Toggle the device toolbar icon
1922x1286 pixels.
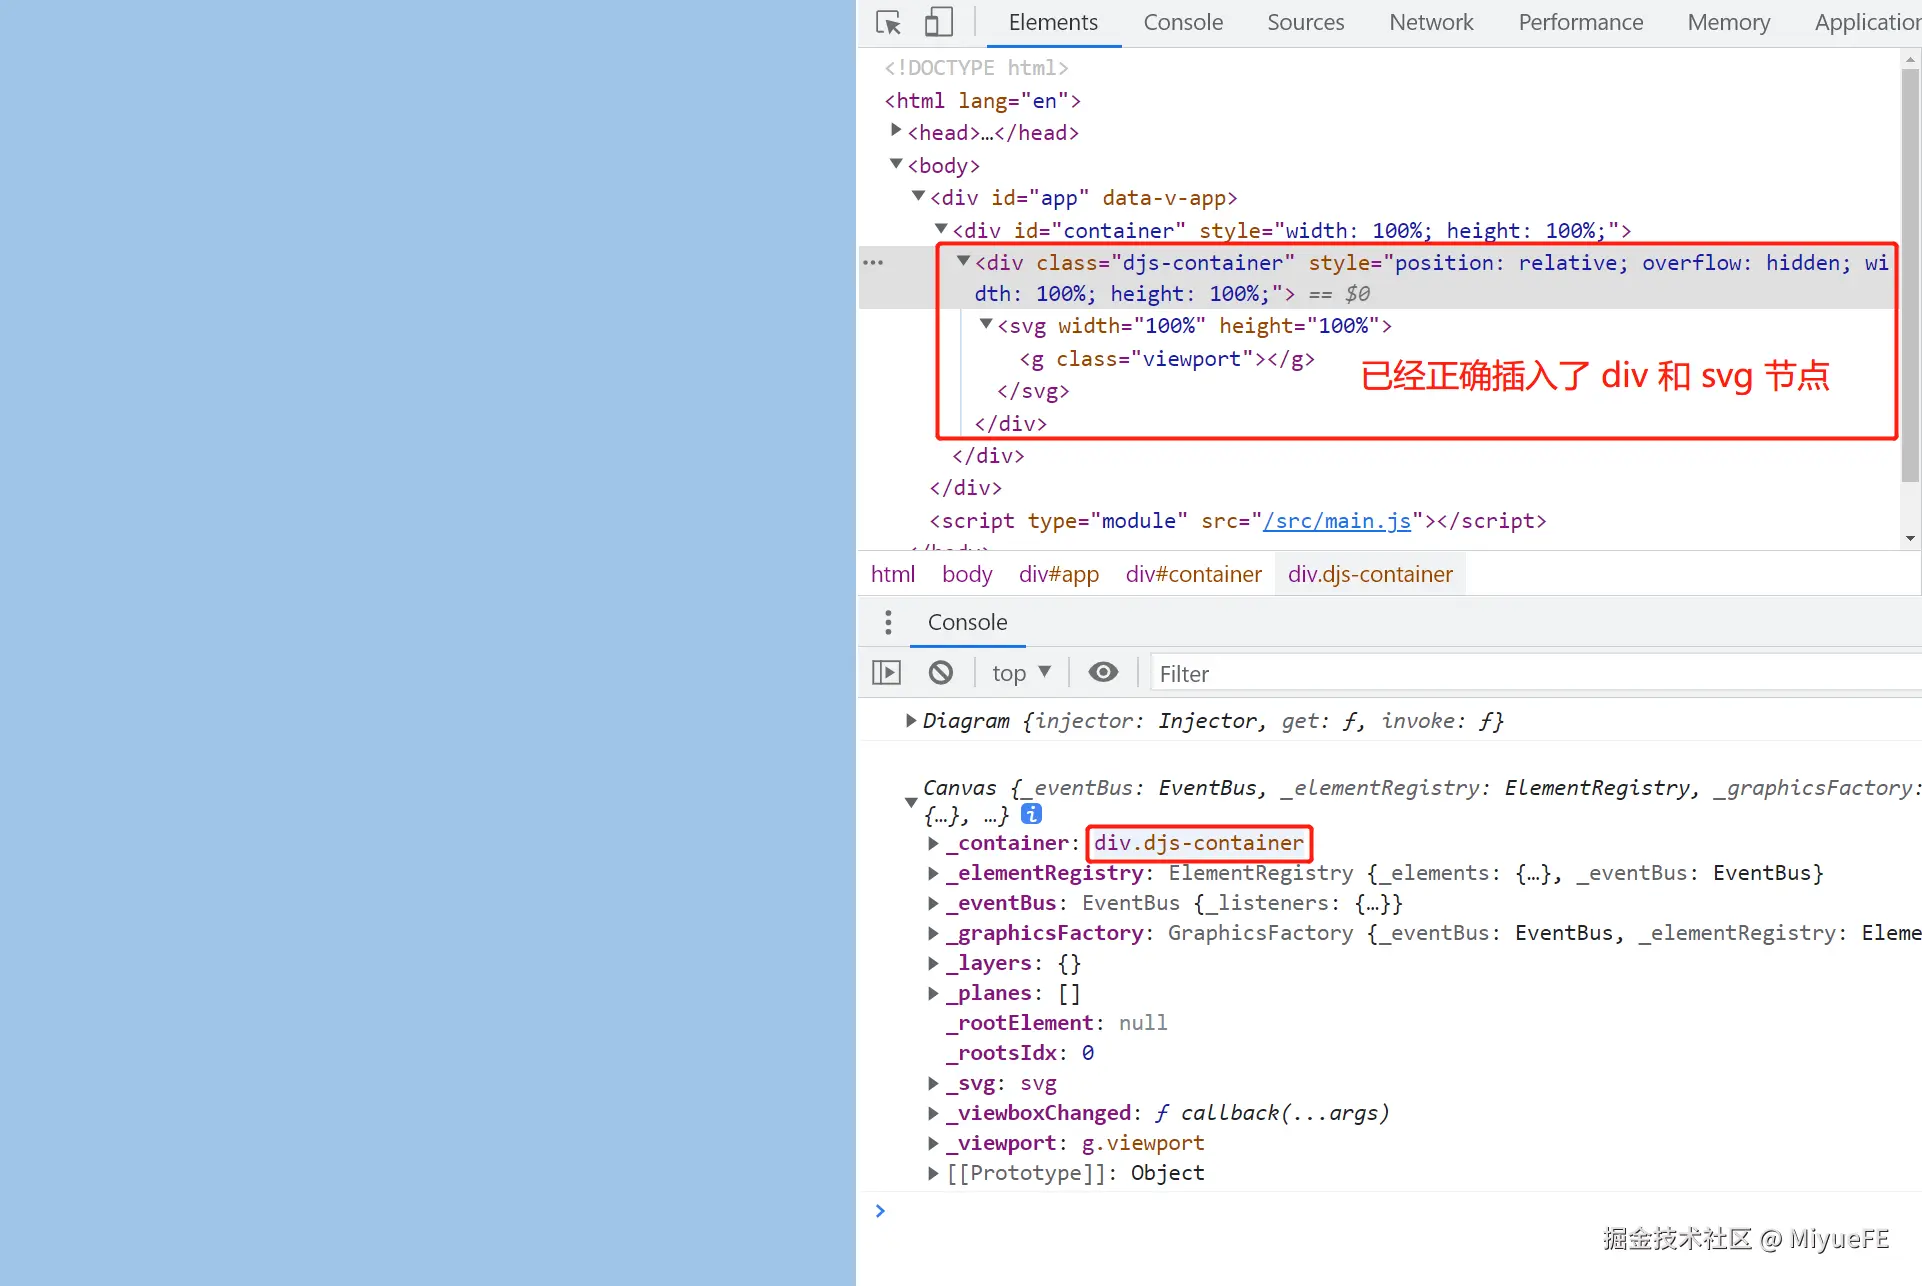(937, 22)
